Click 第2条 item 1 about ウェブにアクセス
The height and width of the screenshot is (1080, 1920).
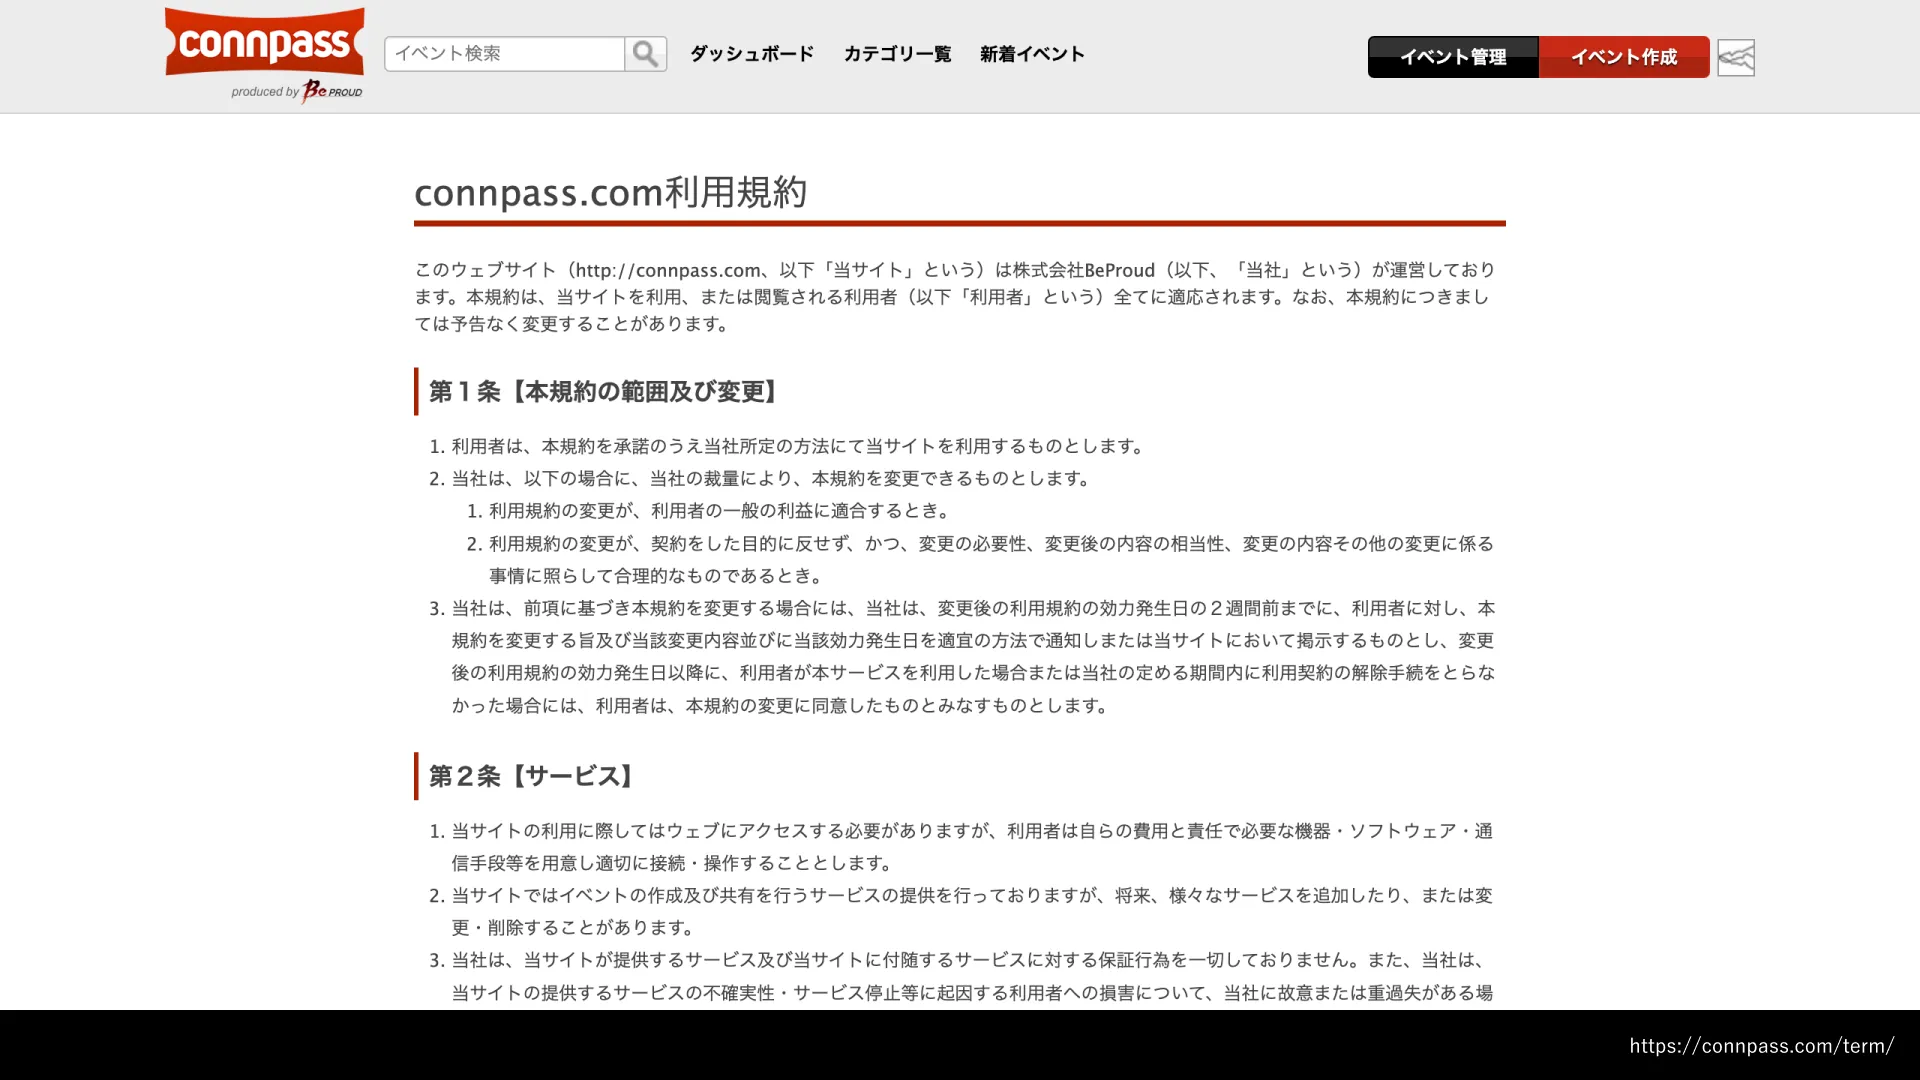coord(970,847)
